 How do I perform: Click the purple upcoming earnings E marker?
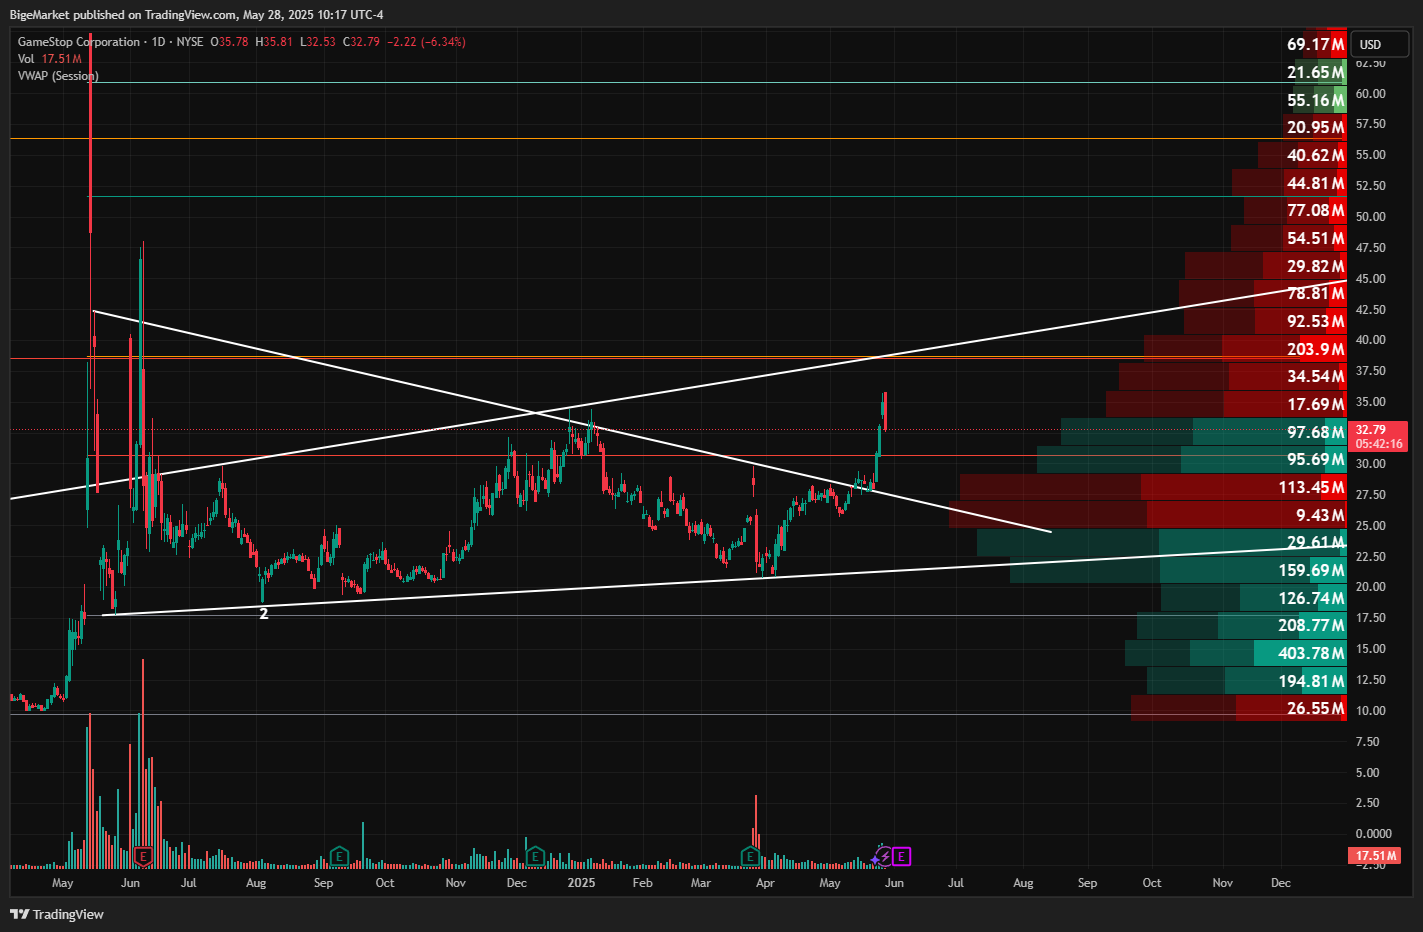coord(902,856)
